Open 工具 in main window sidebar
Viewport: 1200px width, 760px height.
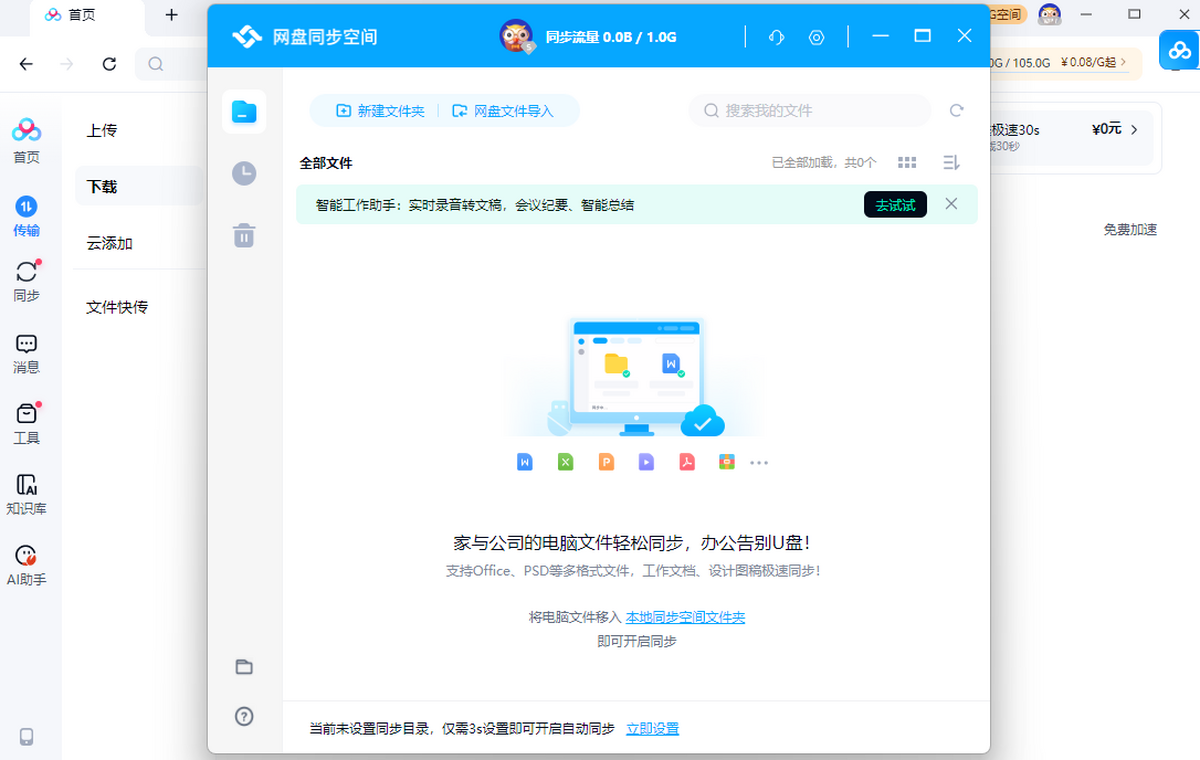[26, 424]
